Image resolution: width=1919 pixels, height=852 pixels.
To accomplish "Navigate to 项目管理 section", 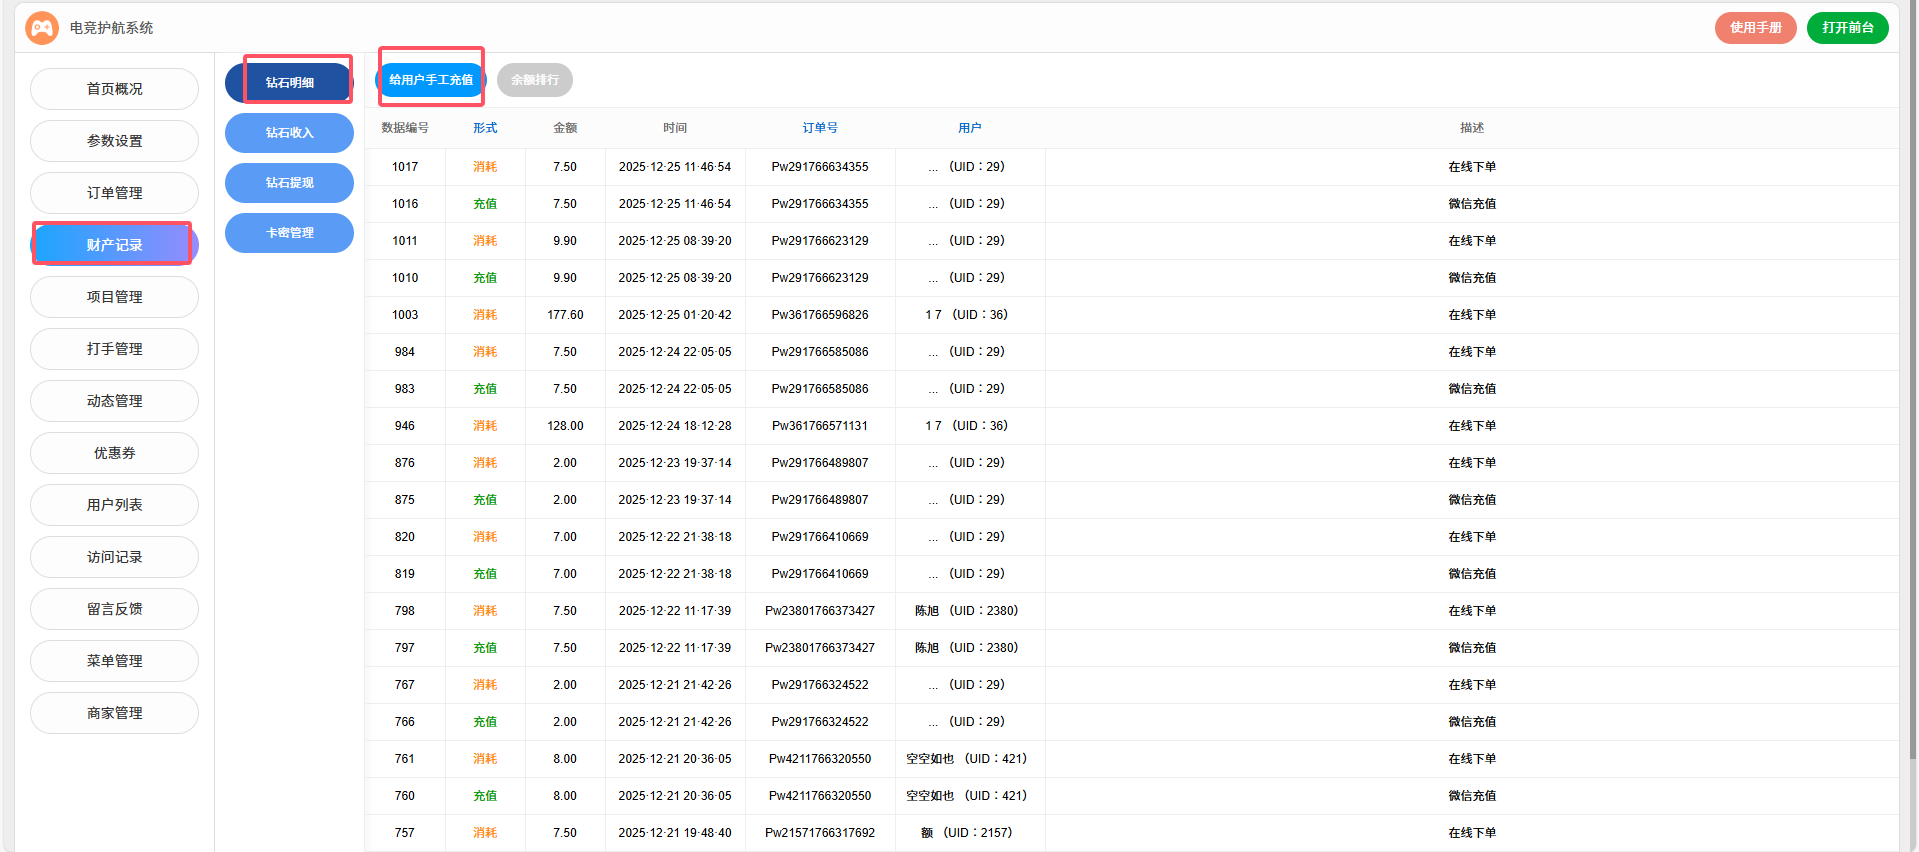I will pos(114,297).
